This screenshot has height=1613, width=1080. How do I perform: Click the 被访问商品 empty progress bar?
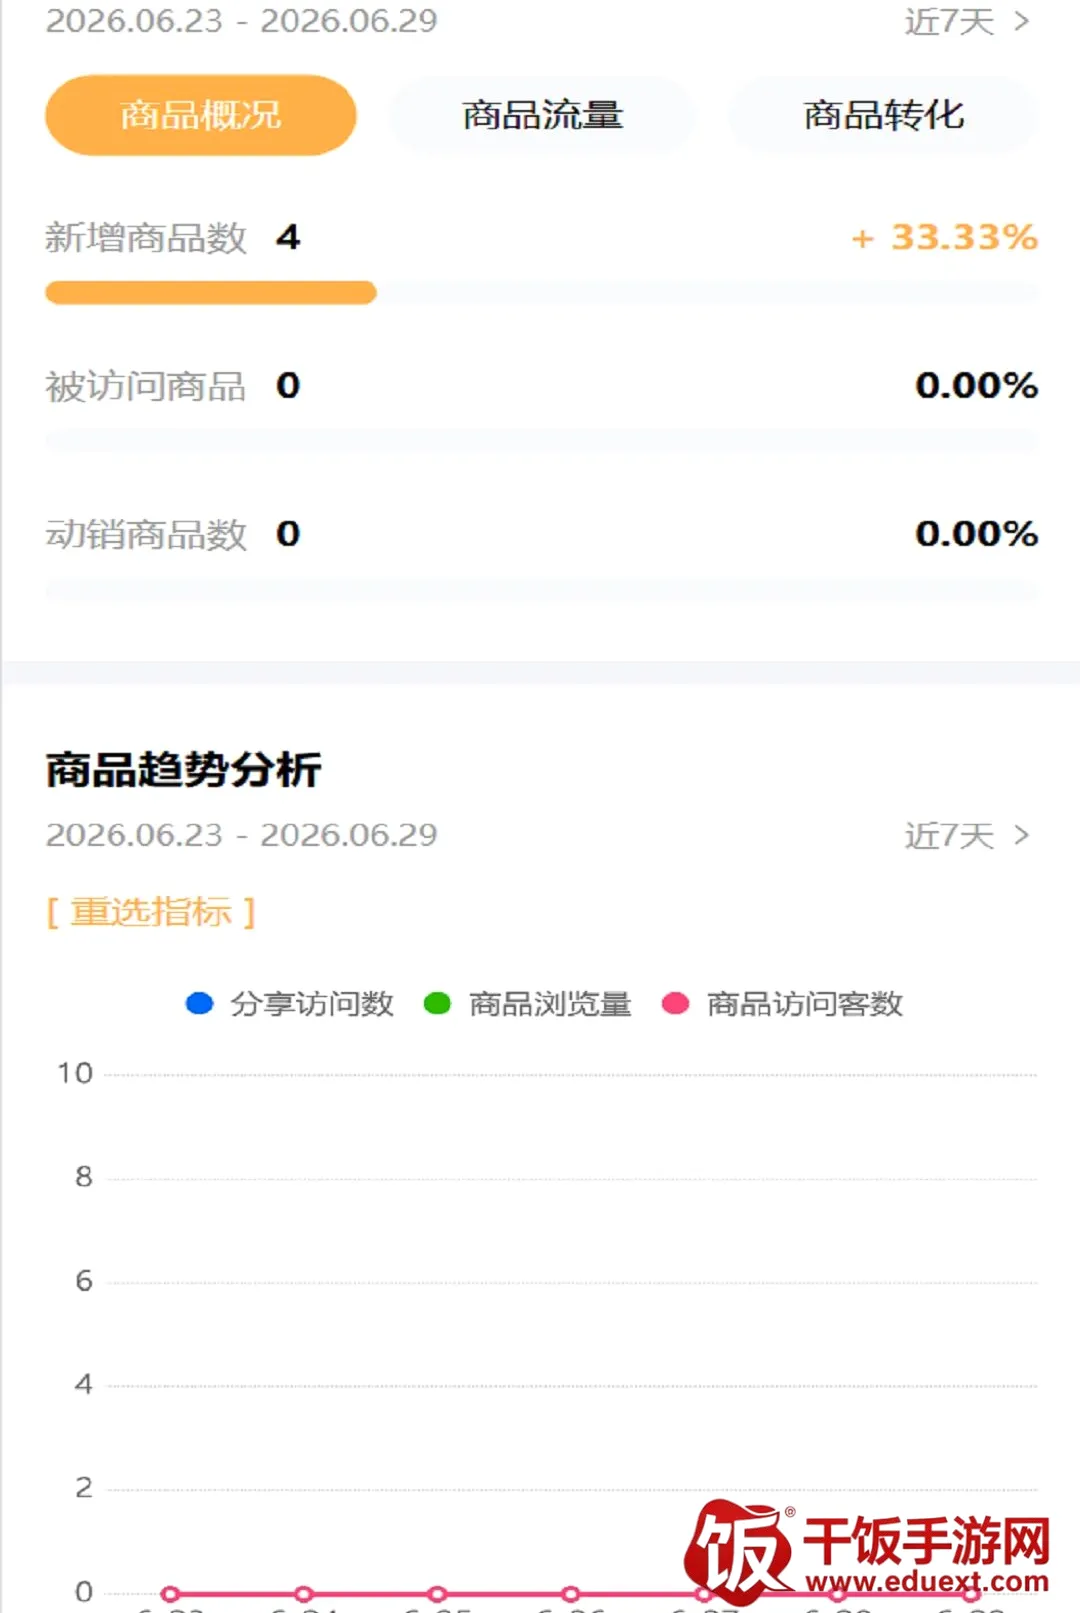click(541, 441)
